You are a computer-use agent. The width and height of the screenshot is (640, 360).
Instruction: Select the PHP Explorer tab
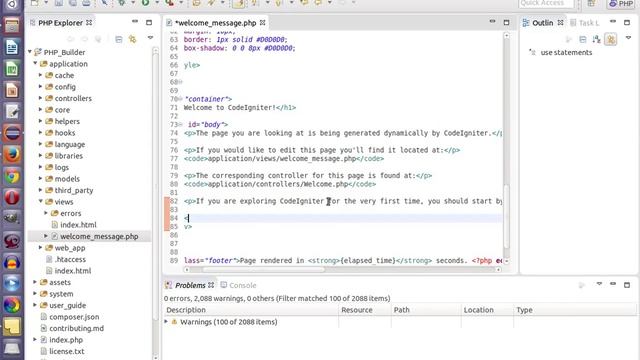click(61, 23)
